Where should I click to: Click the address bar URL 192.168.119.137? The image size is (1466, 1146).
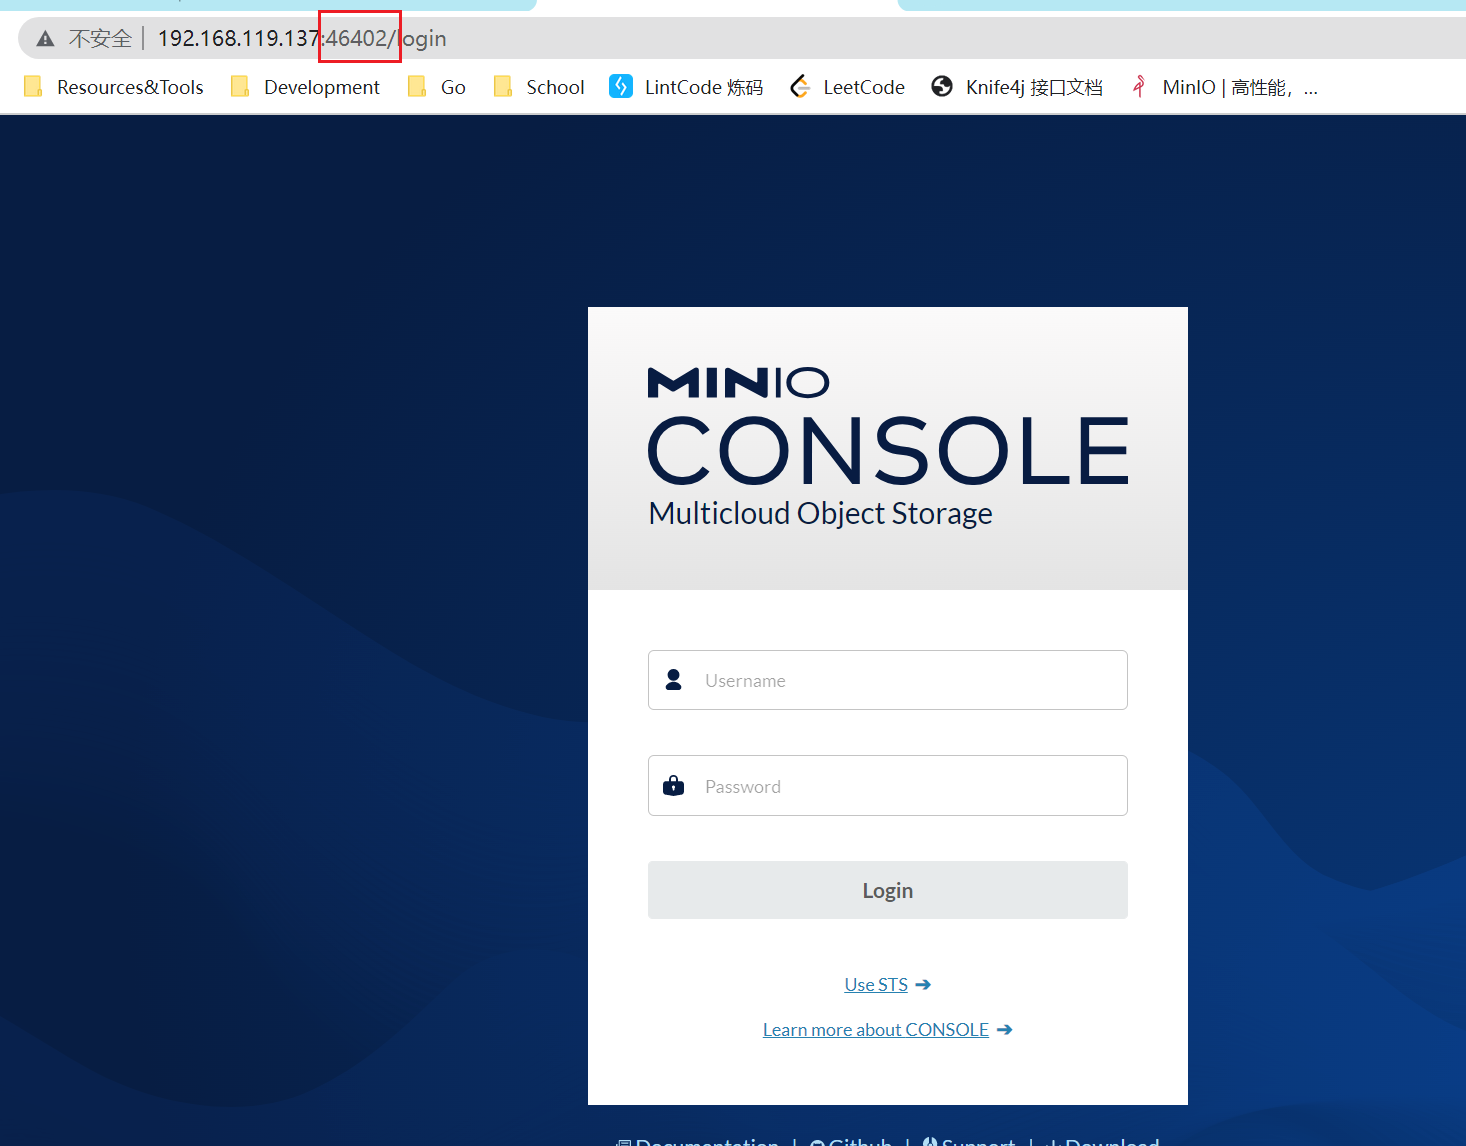[238, 39]
